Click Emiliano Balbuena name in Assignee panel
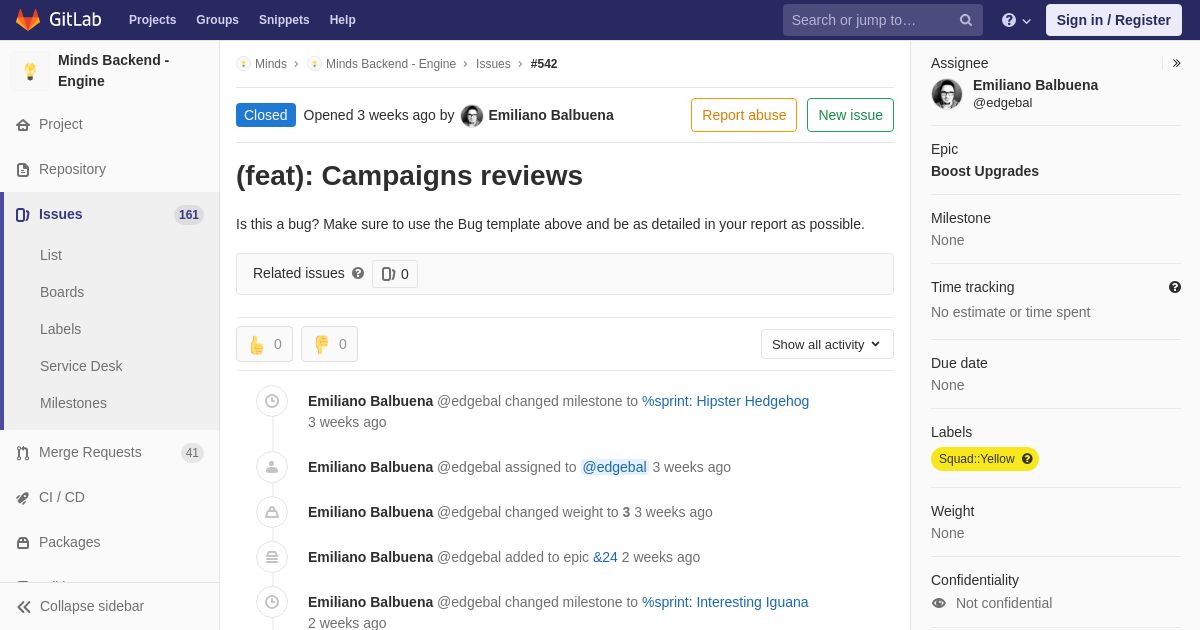Viewport: 1200px width, 630px height. pyautogui.click(x=1035, y=85)
